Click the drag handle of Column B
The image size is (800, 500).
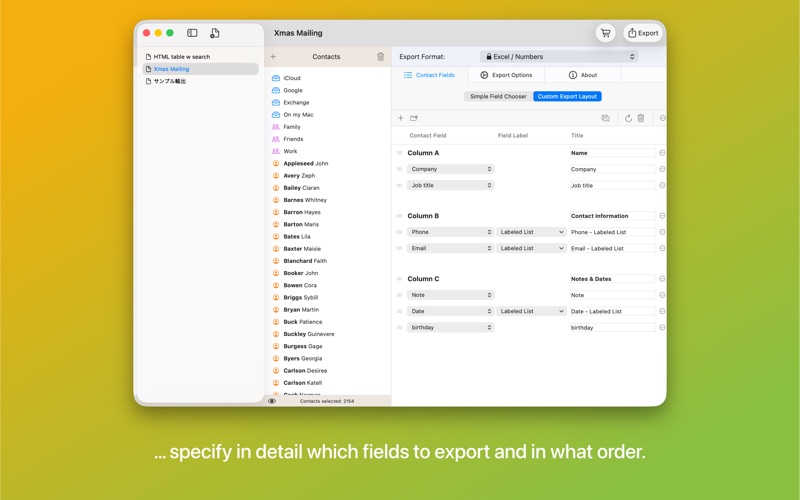[x=399, y=216]
